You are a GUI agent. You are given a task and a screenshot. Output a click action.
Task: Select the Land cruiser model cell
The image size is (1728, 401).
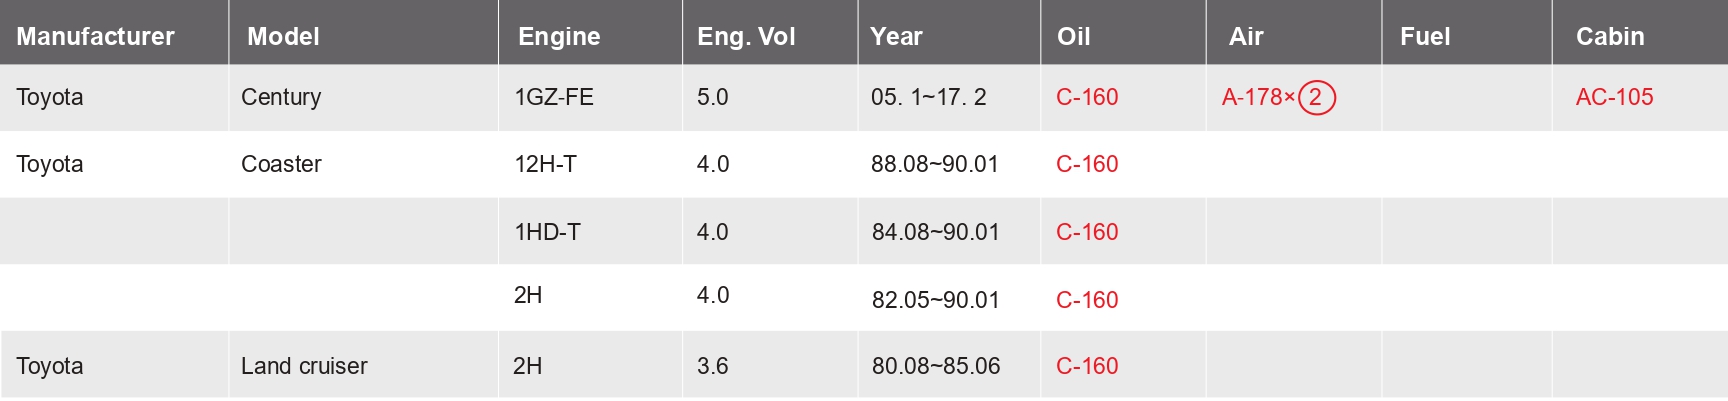click(x=364, y=366)
